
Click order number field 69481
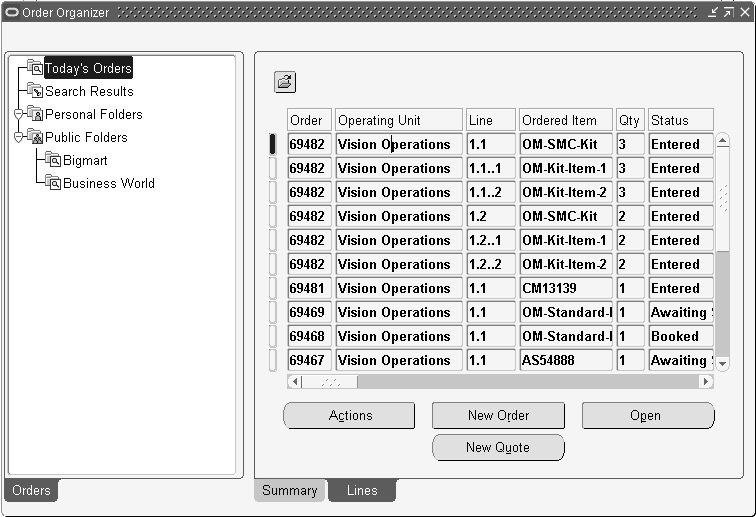click(x=309, y=288)
